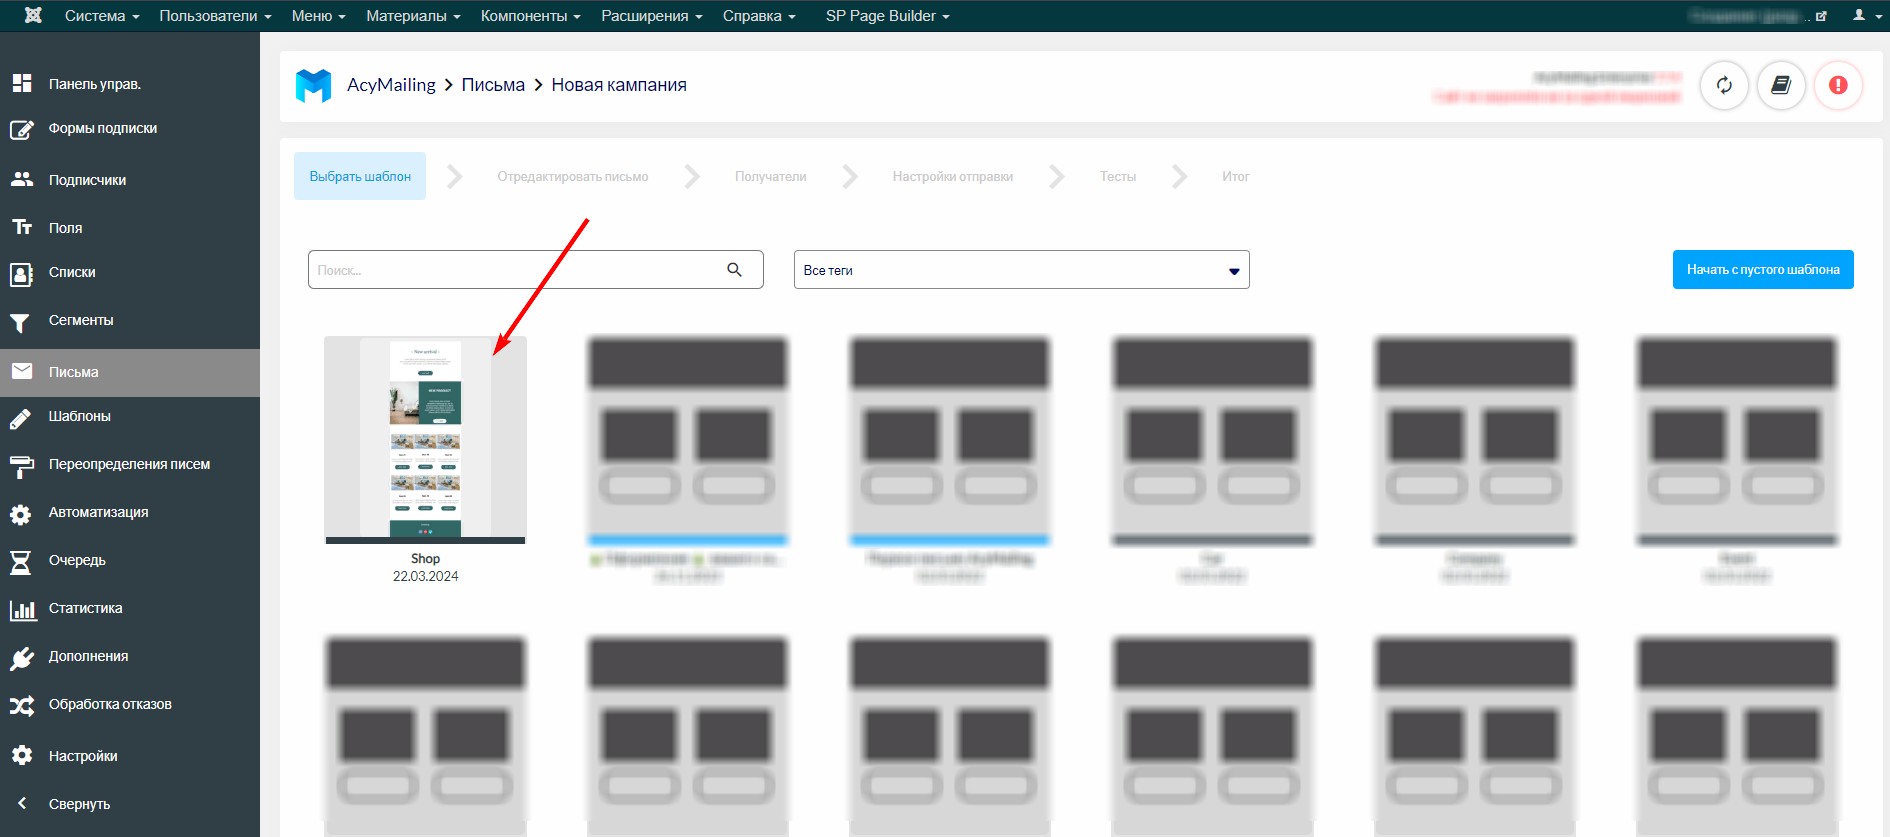This screenshot has width=1890, height=837.
Task: Click the AcyMailing logo in header
Action: 313,85
